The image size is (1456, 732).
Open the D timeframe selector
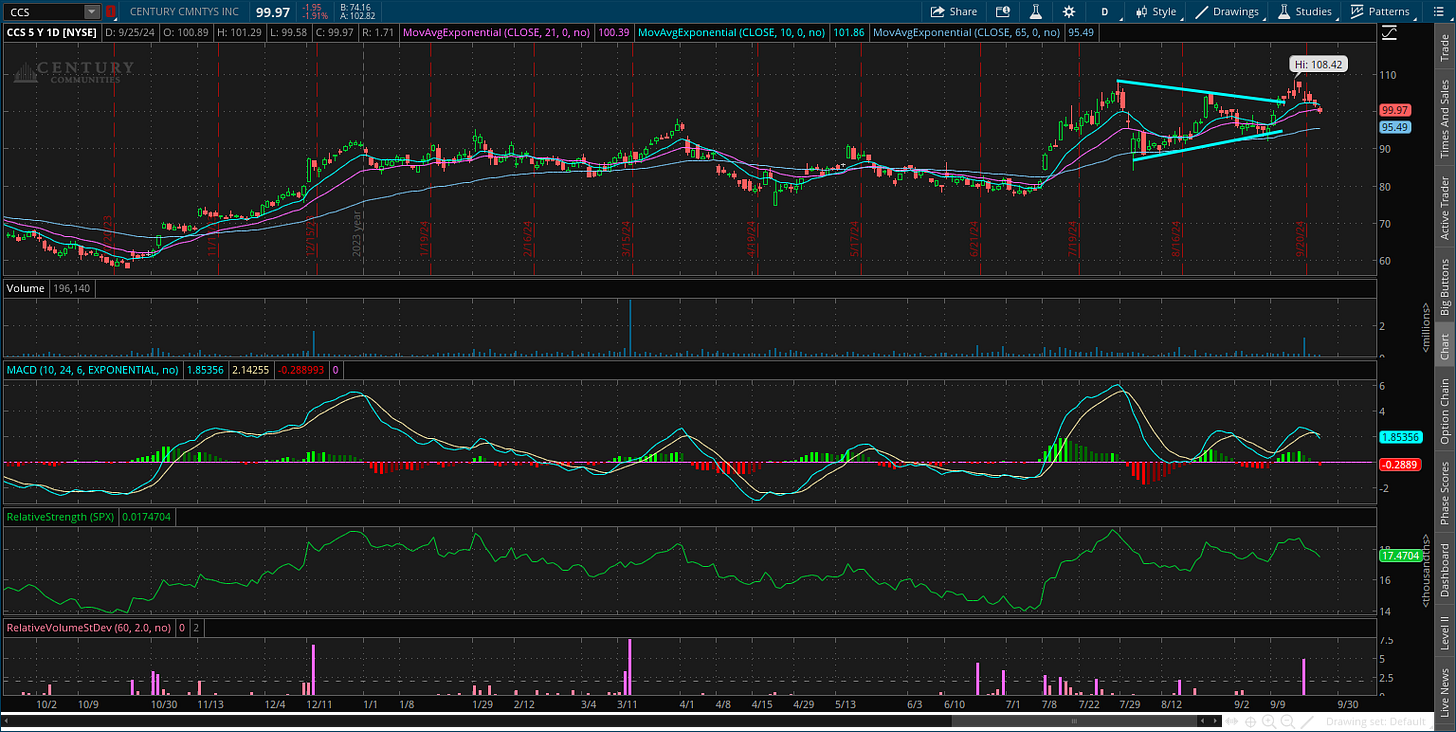click(1105, 12)
